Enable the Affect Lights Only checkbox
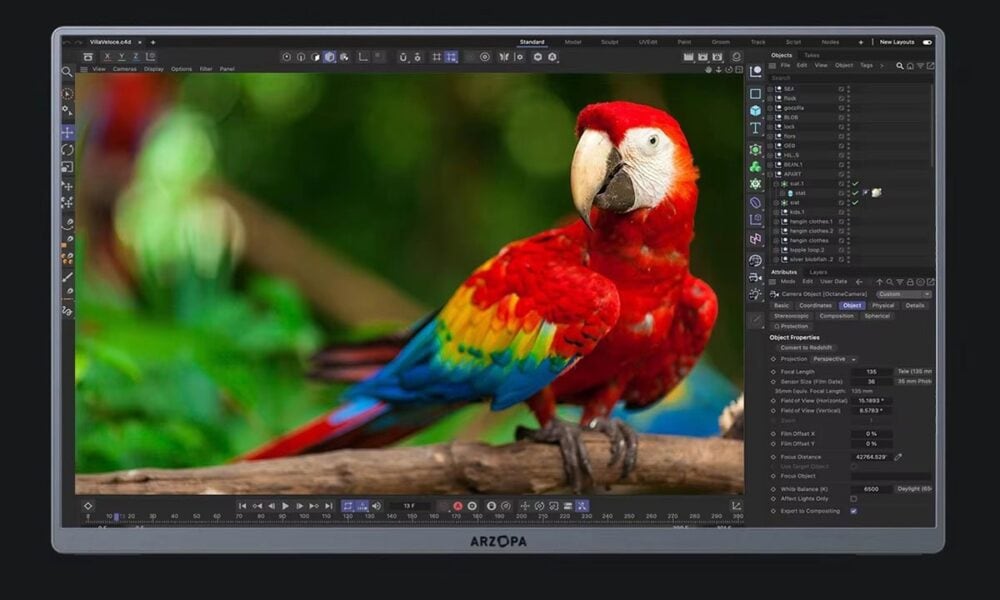The image size is (1000, 600). 853,498
